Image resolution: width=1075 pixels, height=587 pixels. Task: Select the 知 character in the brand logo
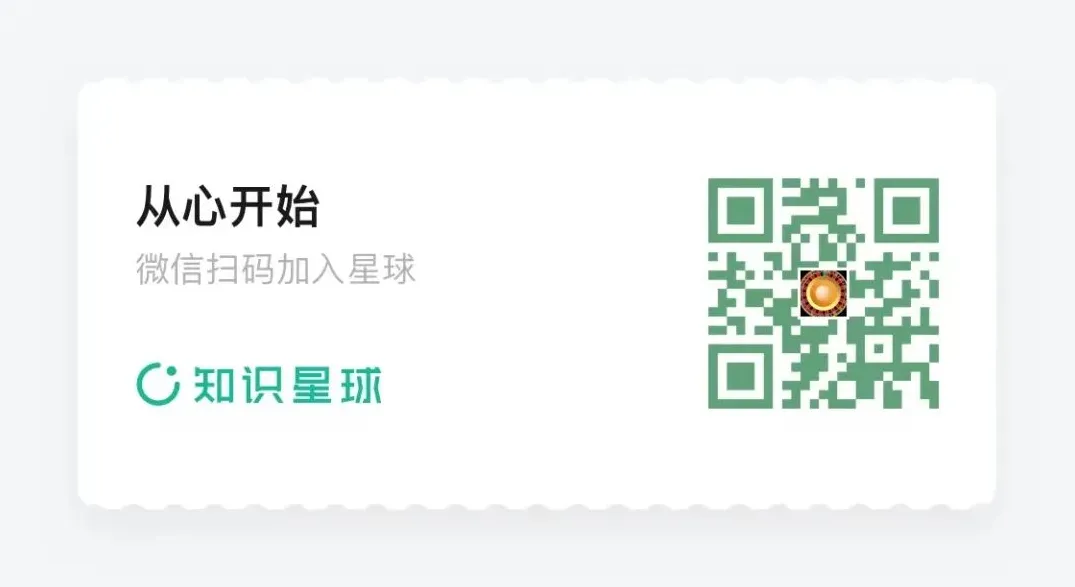point(215,385)
